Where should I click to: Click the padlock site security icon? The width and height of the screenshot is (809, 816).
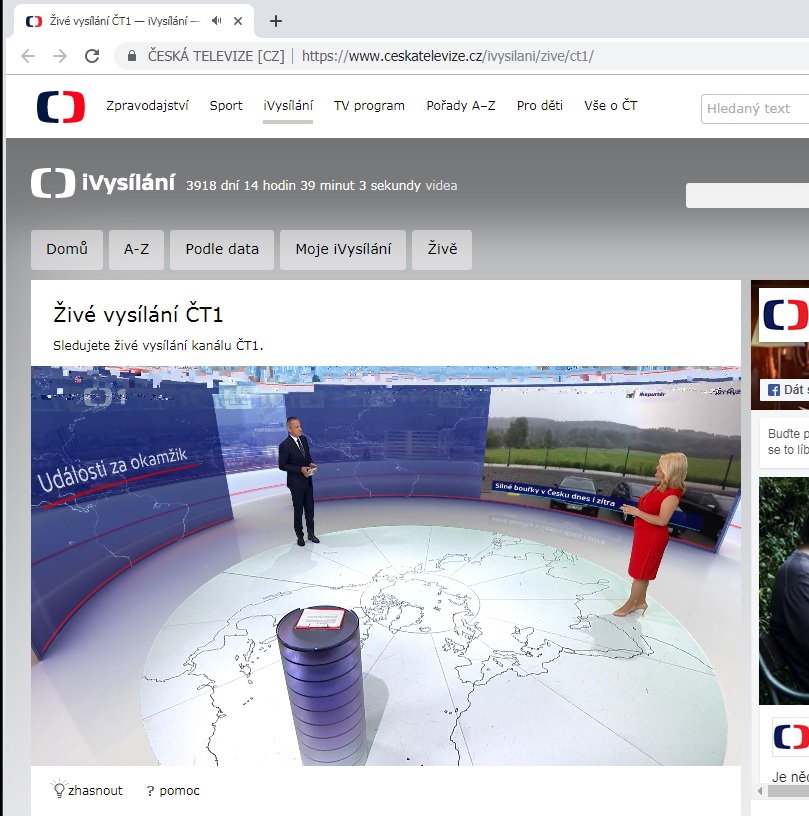tap(130, 56)
